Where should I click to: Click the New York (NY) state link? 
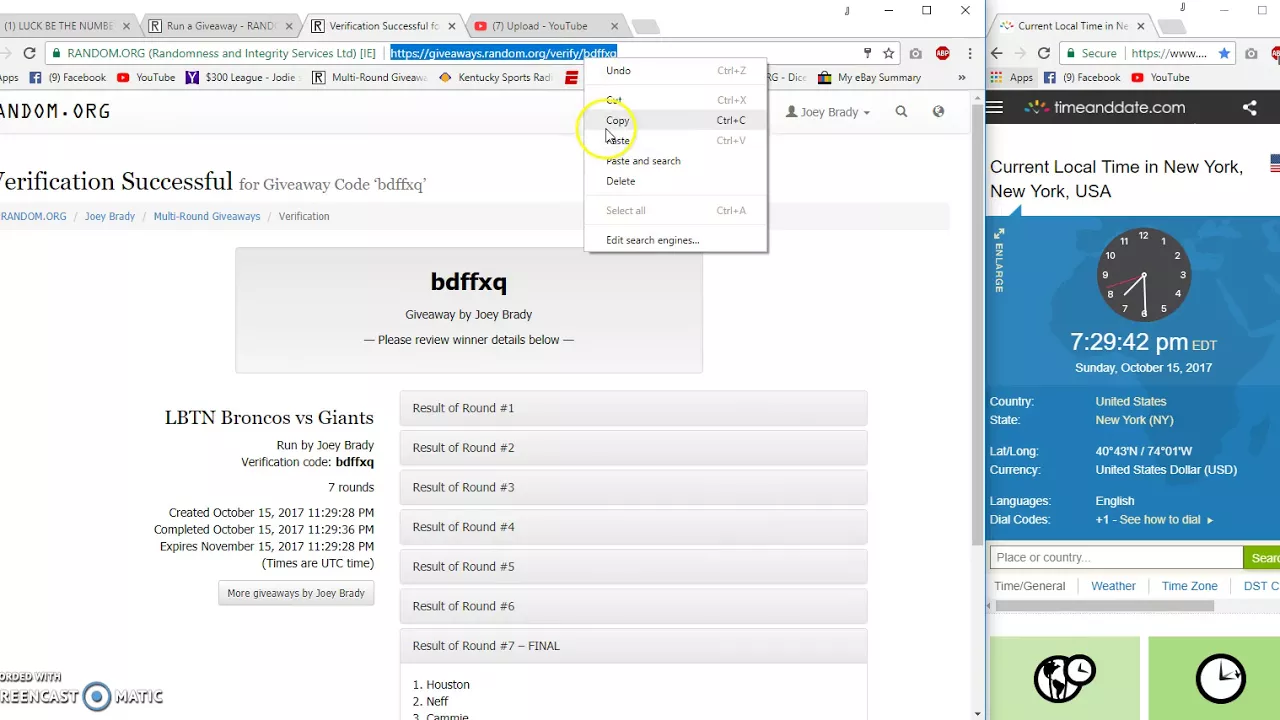pos(1134,420)
